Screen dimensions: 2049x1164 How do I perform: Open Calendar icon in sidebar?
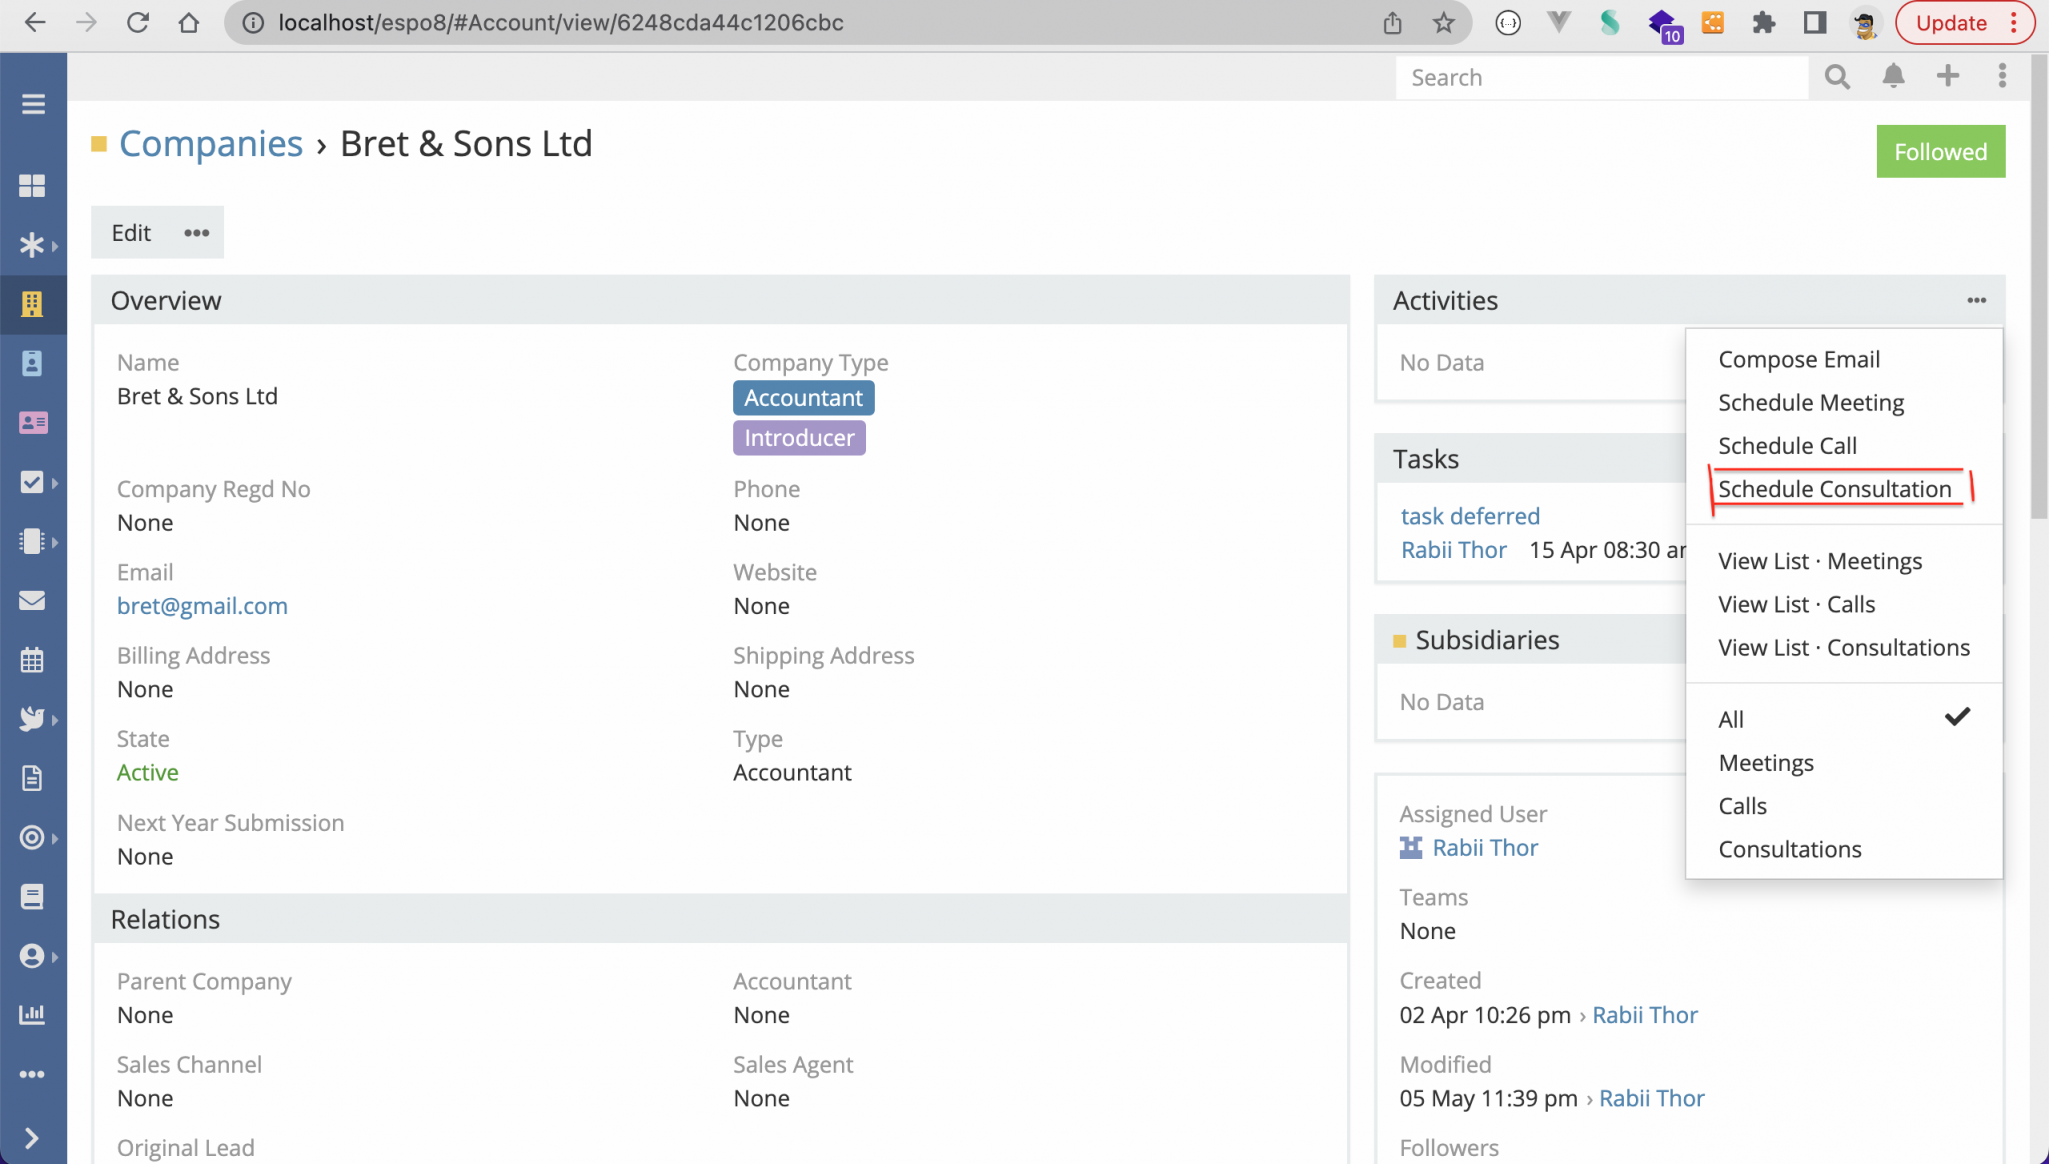click(x=32, y=660)
